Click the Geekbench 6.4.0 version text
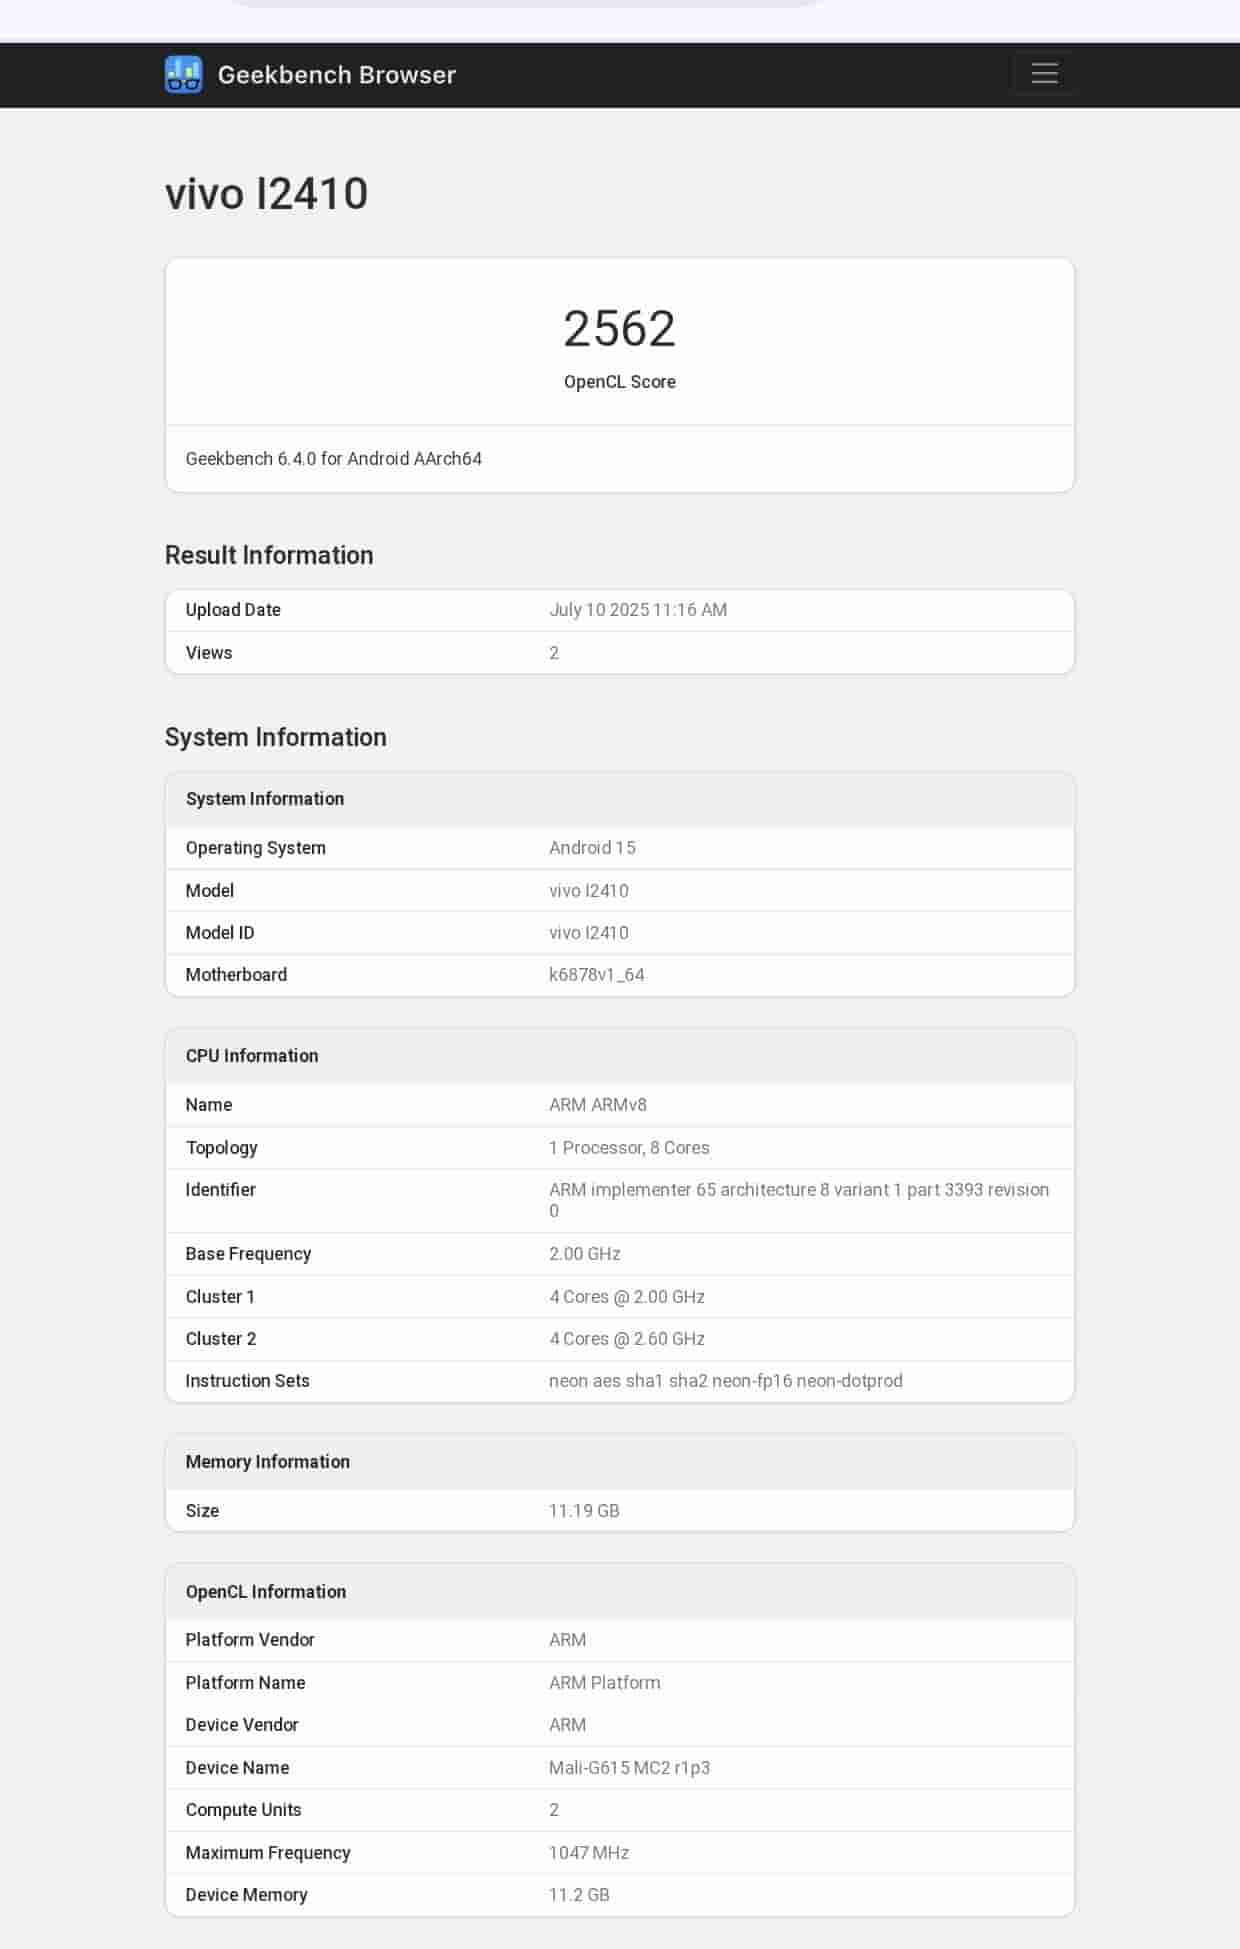 333,459
